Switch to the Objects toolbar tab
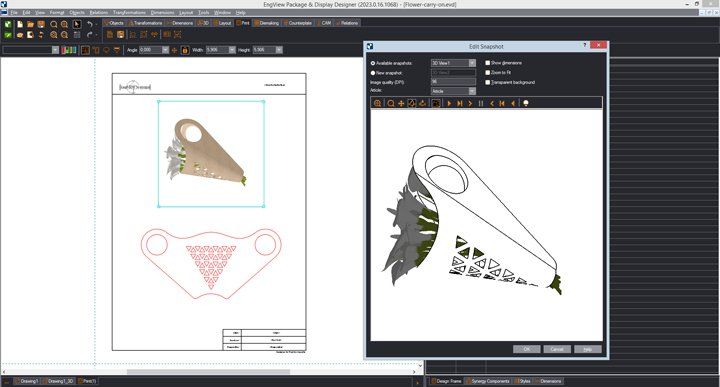The image size is (720, 387). click(114, 23)
